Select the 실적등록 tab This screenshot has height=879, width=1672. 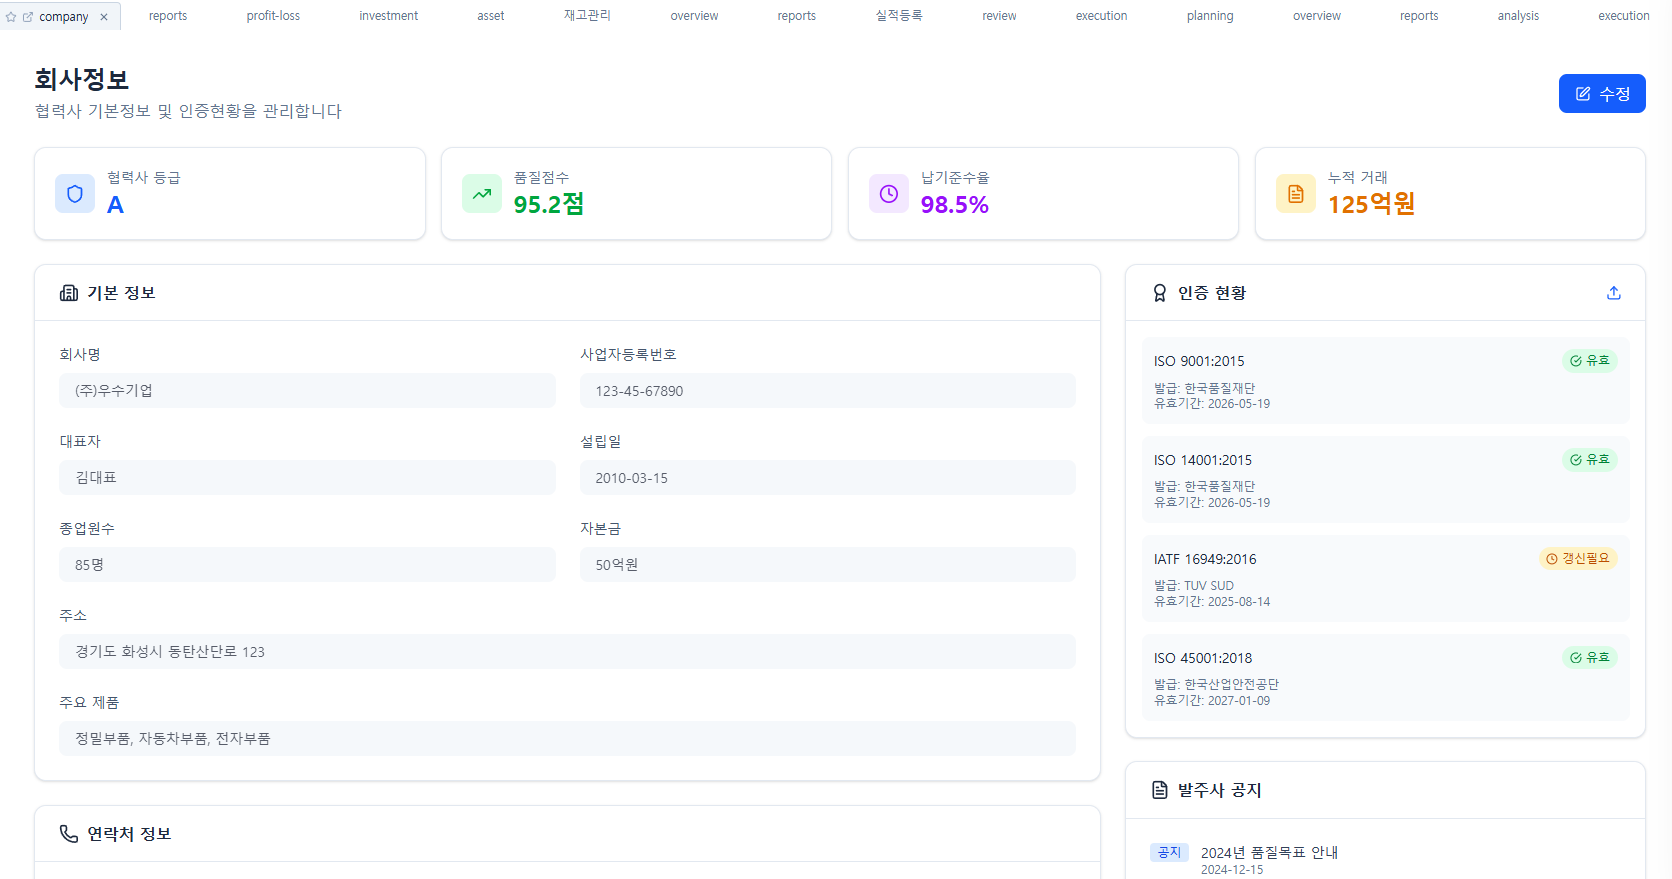[898, 16]
